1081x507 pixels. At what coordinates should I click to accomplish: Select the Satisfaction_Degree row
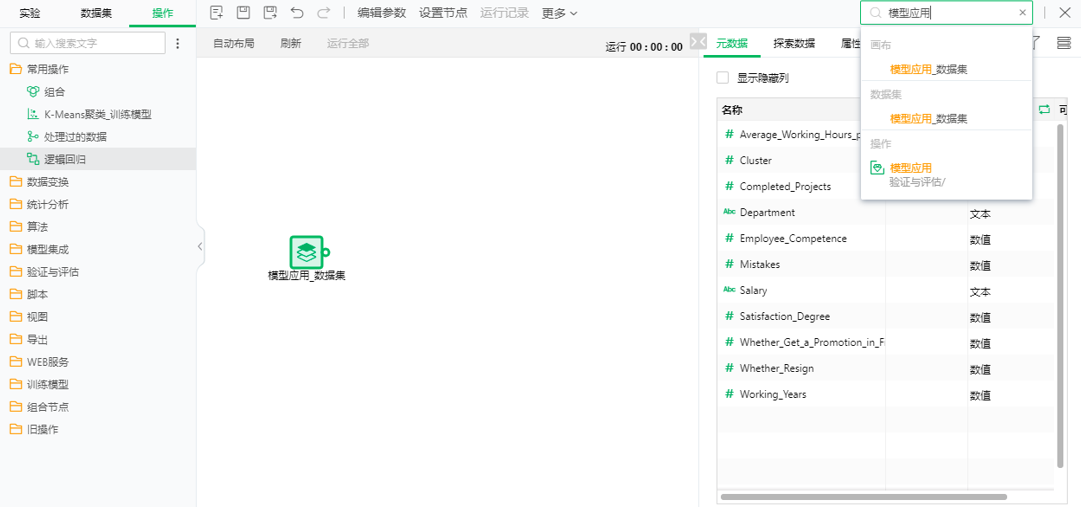pos(886,317)
